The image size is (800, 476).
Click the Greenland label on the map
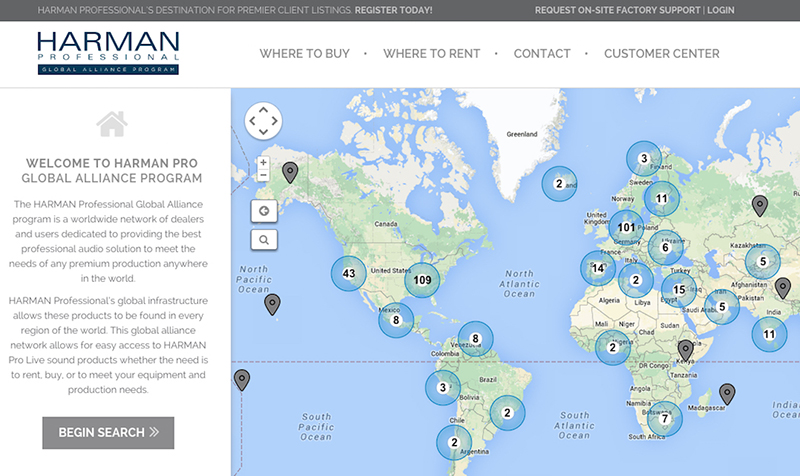tap(521, 134)
